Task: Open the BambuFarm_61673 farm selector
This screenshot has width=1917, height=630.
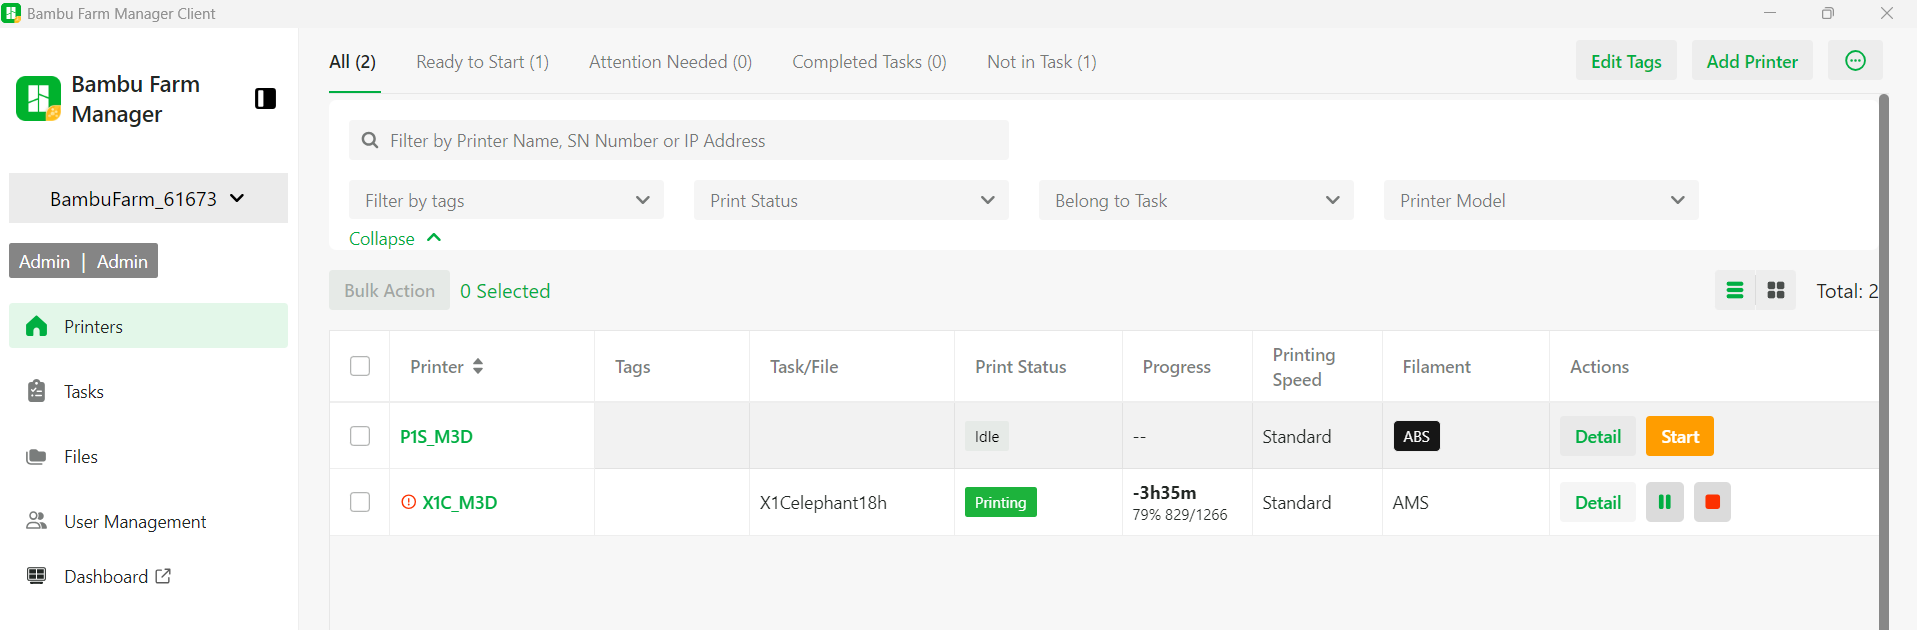Action: click(x=148, y=198)
